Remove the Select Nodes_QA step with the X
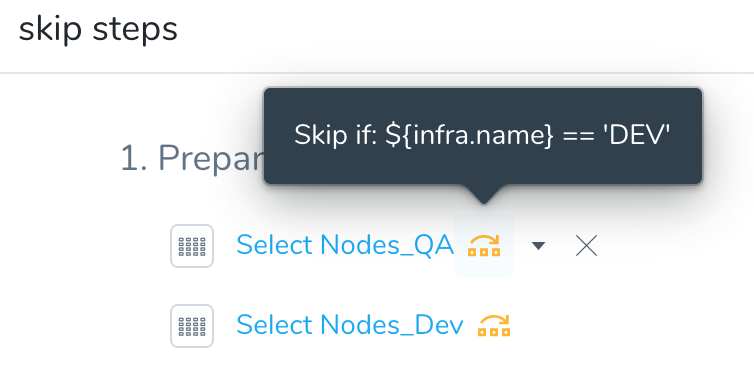This screenshot has height=386, width=754. coord(586,246)
